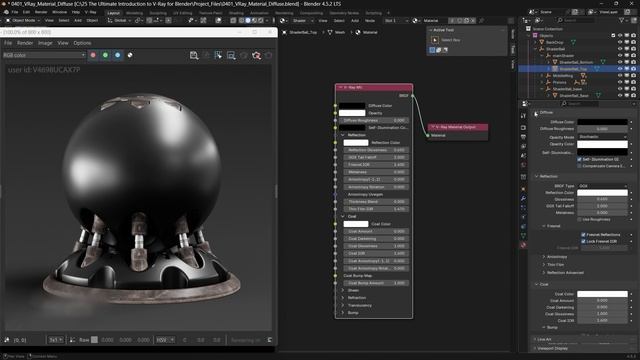
Task: Select ShaderBall_Top in the outliner
Action: [x=573, y=69]
